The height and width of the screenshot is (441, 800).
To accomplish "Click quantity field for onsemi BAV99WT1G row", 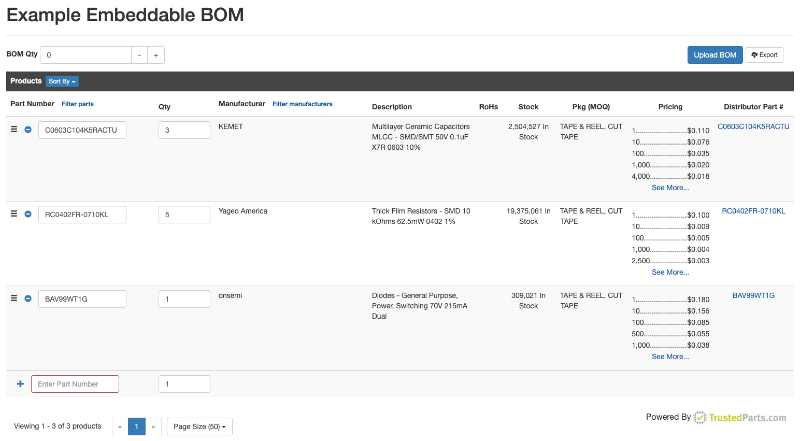I will [x=184, y=299].
